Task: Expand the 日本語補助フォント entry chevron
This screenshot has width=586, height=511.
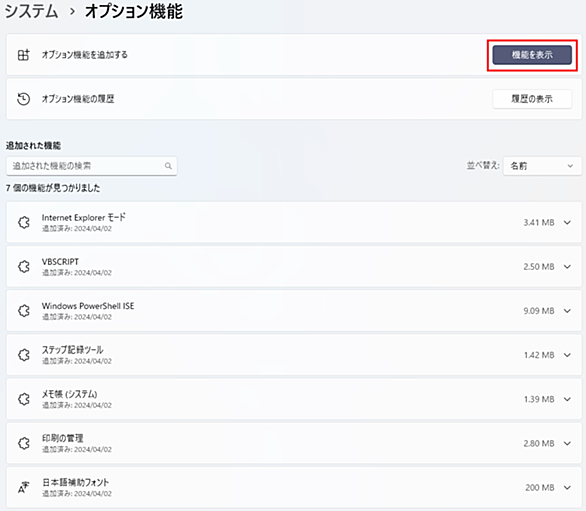Action: tap(567, 487)
